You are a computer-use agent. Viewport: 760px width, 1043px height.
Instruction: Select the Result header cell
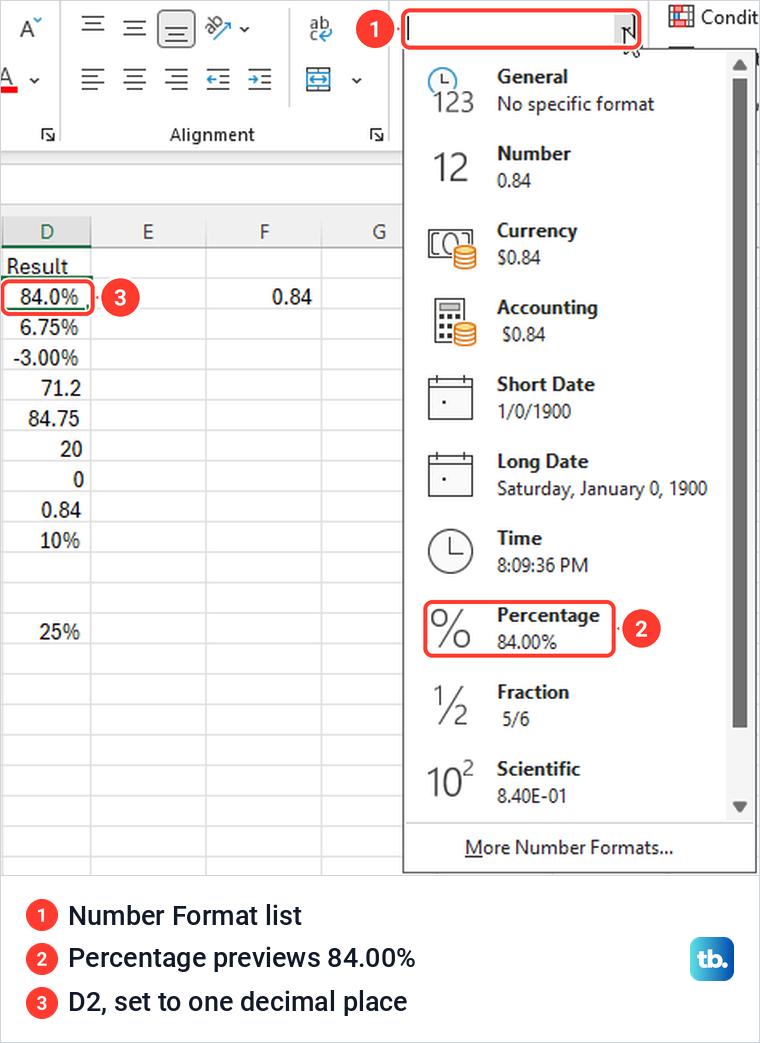tap(46, 265)
